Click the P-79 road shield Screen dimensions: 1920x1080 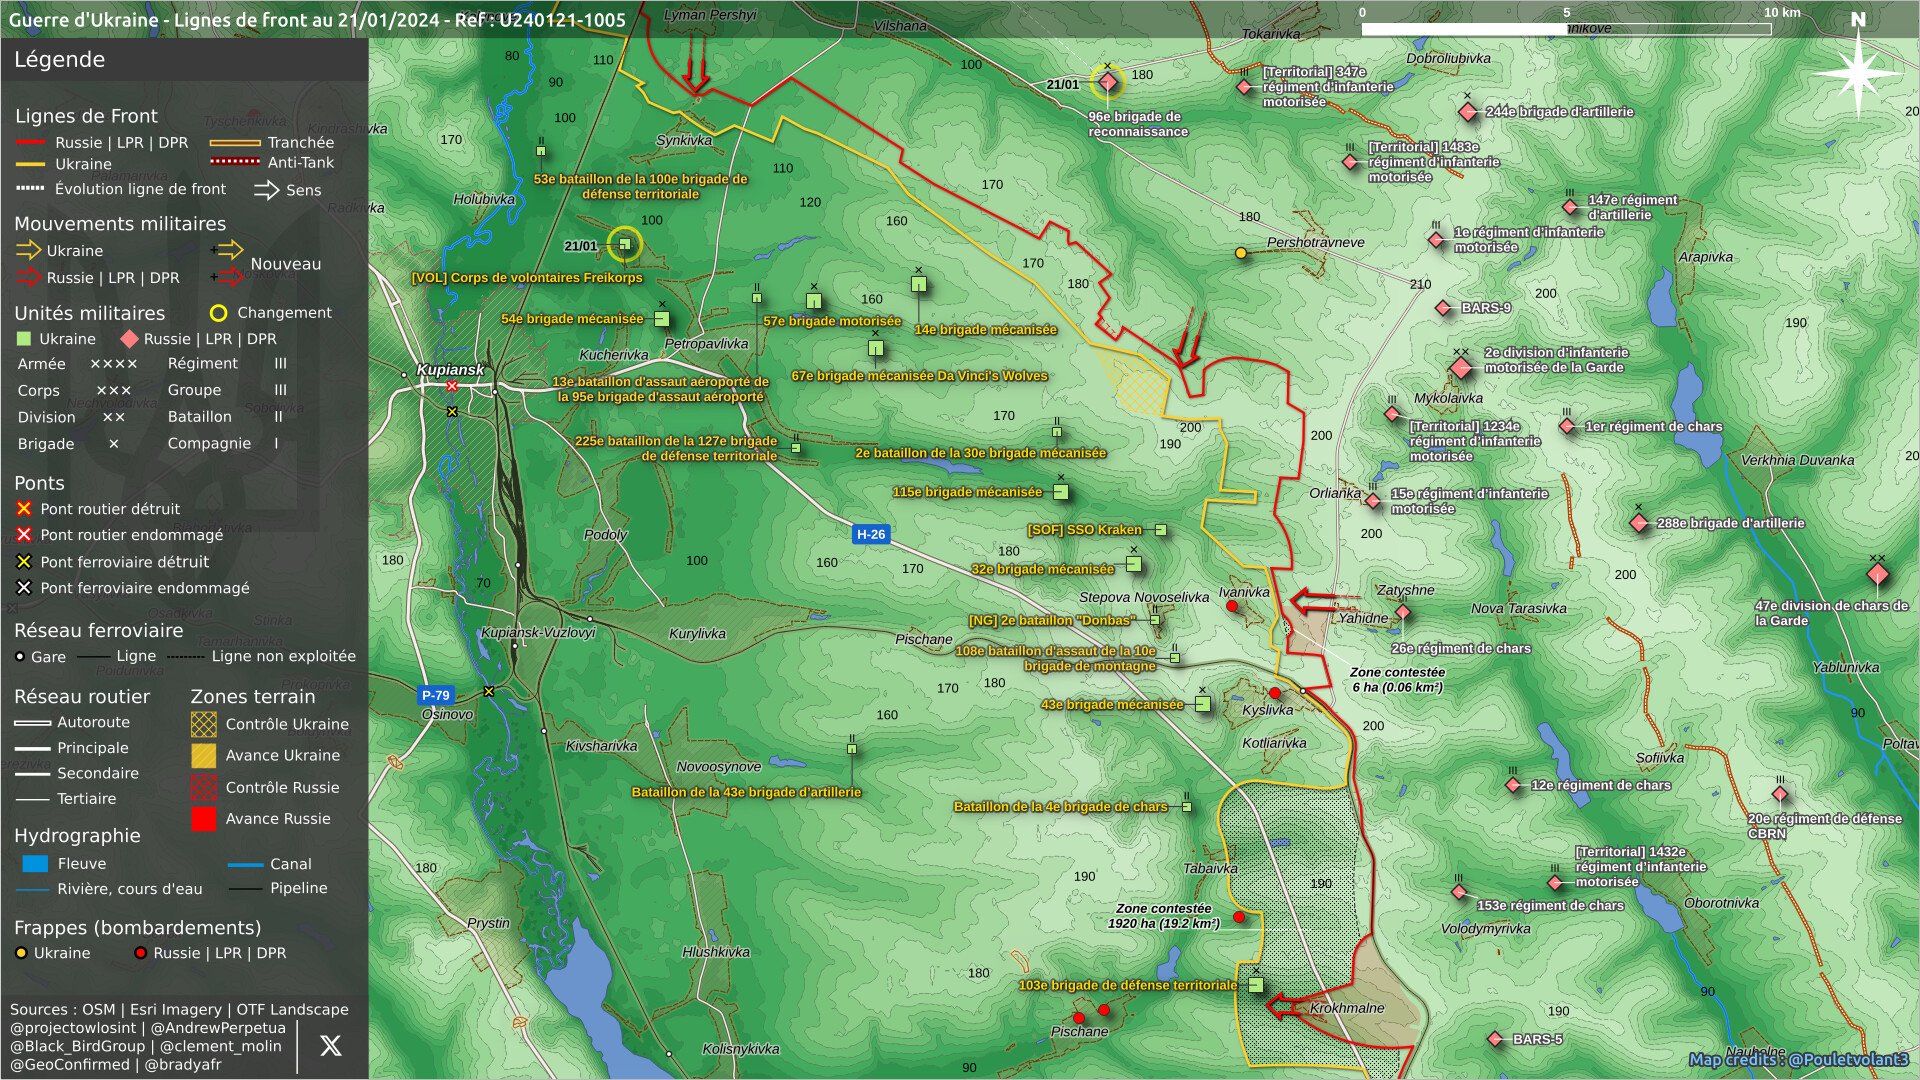click(x=435, y=695)
